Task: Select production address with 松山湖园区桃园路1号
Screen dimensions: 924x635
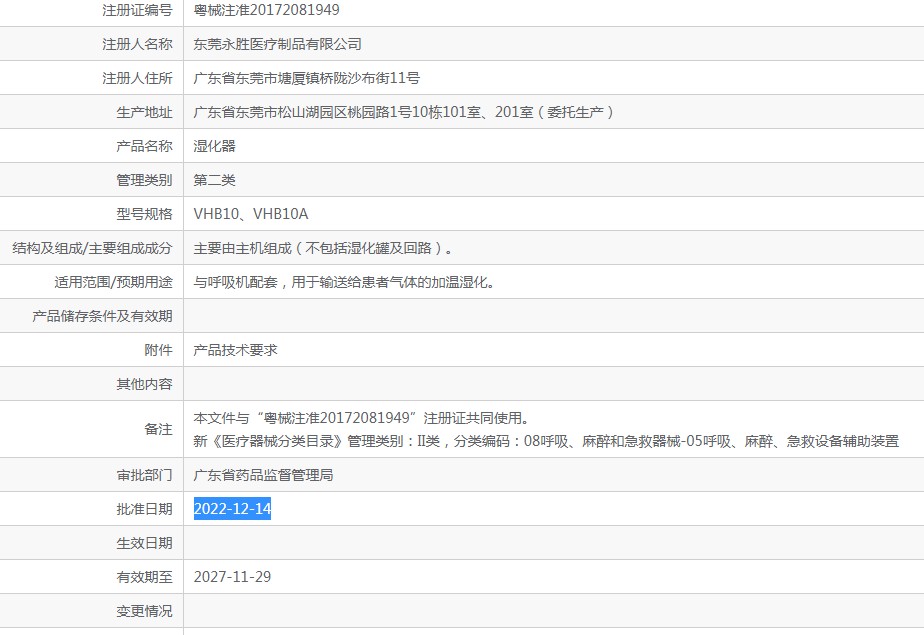Action: (404, 112)
